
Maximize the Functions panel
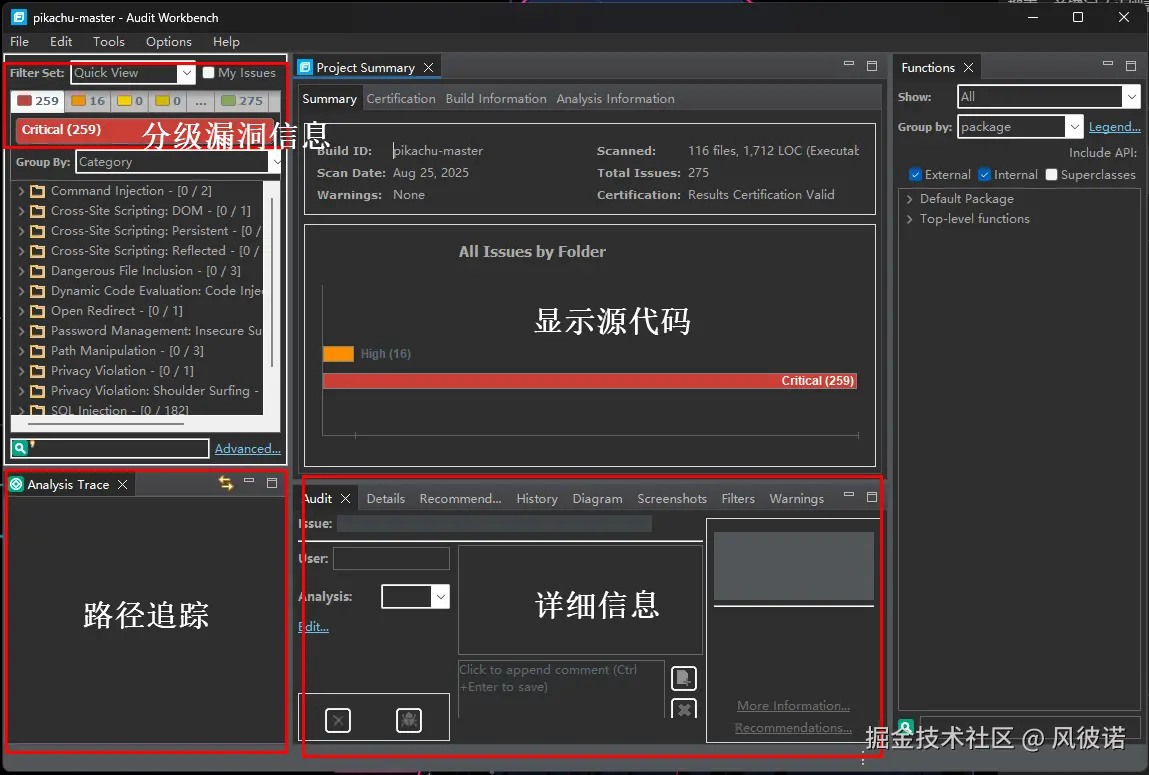coord(1131,65)
